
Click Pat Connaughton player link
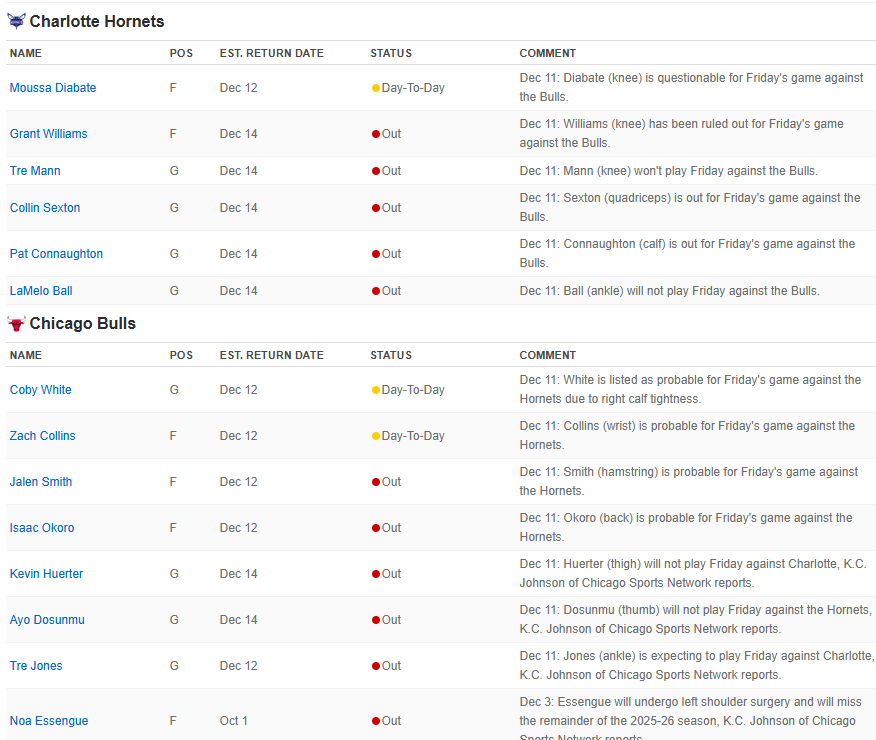coord(56,254)
